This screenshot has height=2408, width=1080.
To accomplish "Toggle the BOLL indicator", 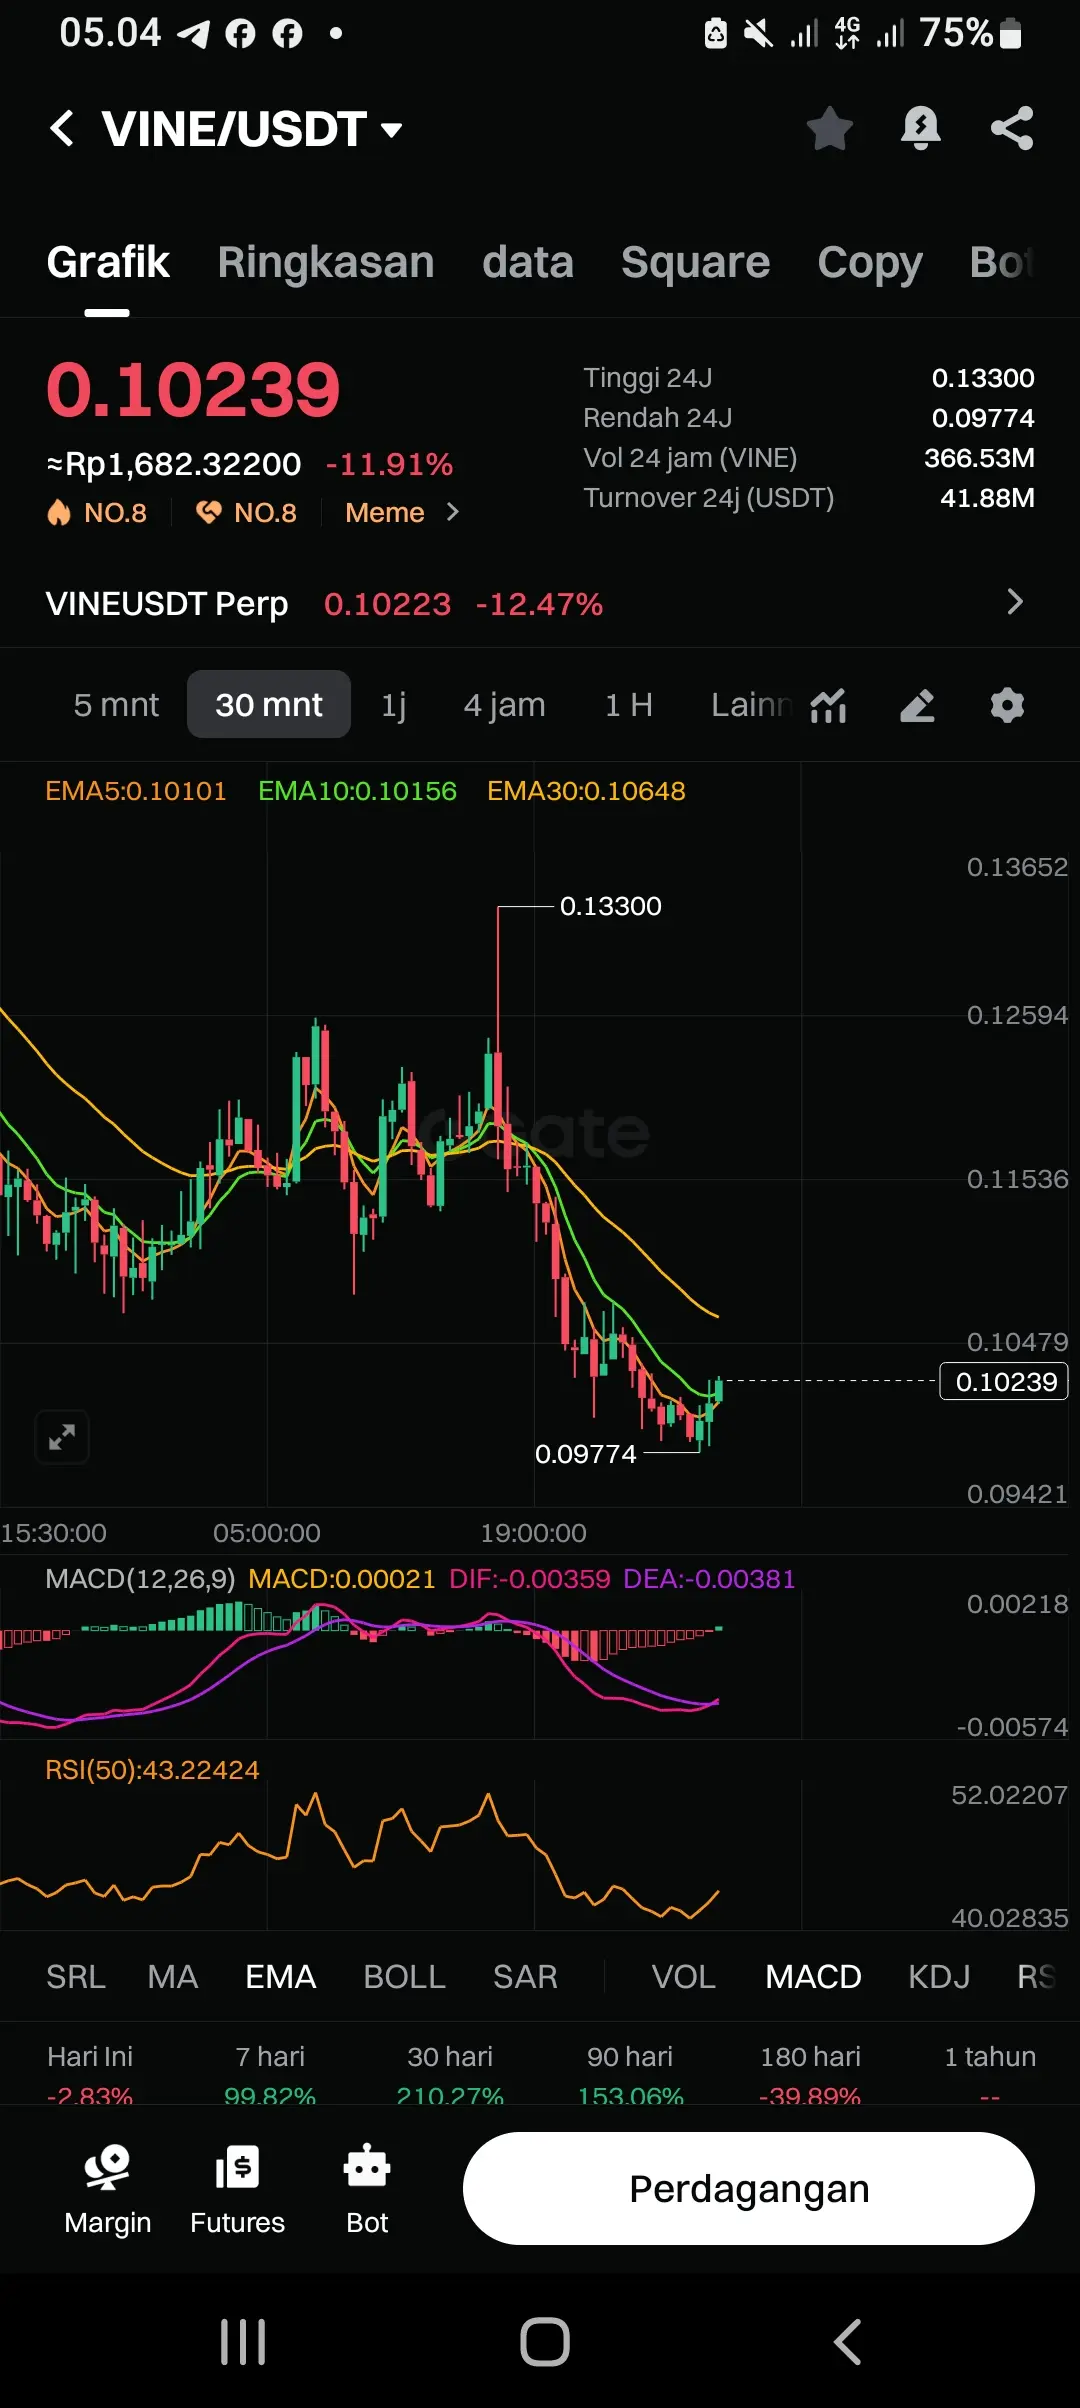I will coord(405,1977).
